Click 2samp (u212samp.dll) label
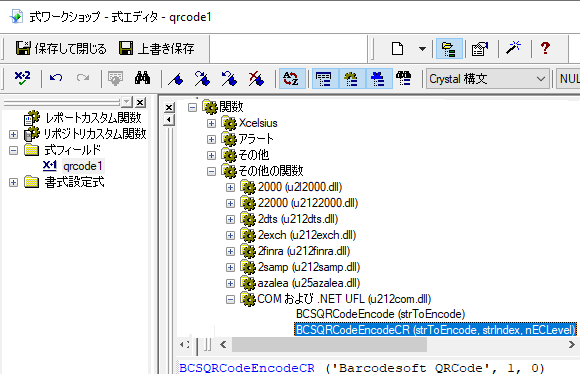Screen dimensions: 580x374 [309, 267]
